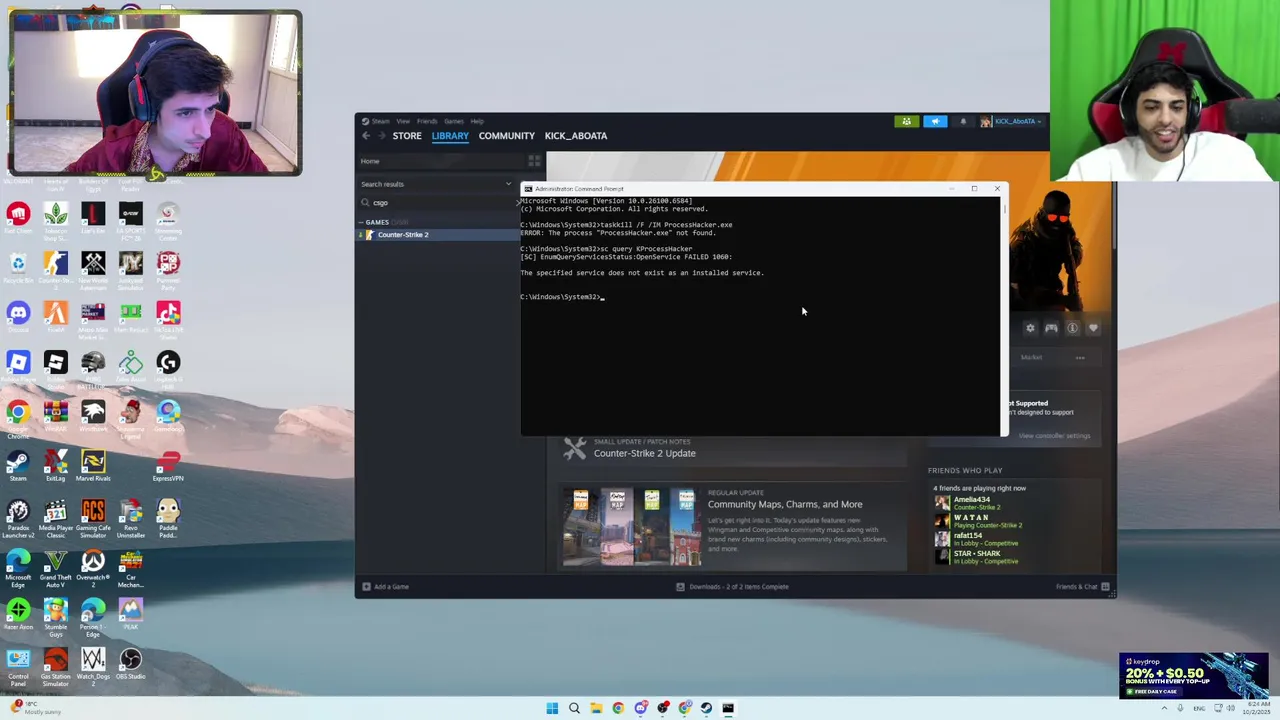Open File Explorer from taskbar

click(596, 708)
